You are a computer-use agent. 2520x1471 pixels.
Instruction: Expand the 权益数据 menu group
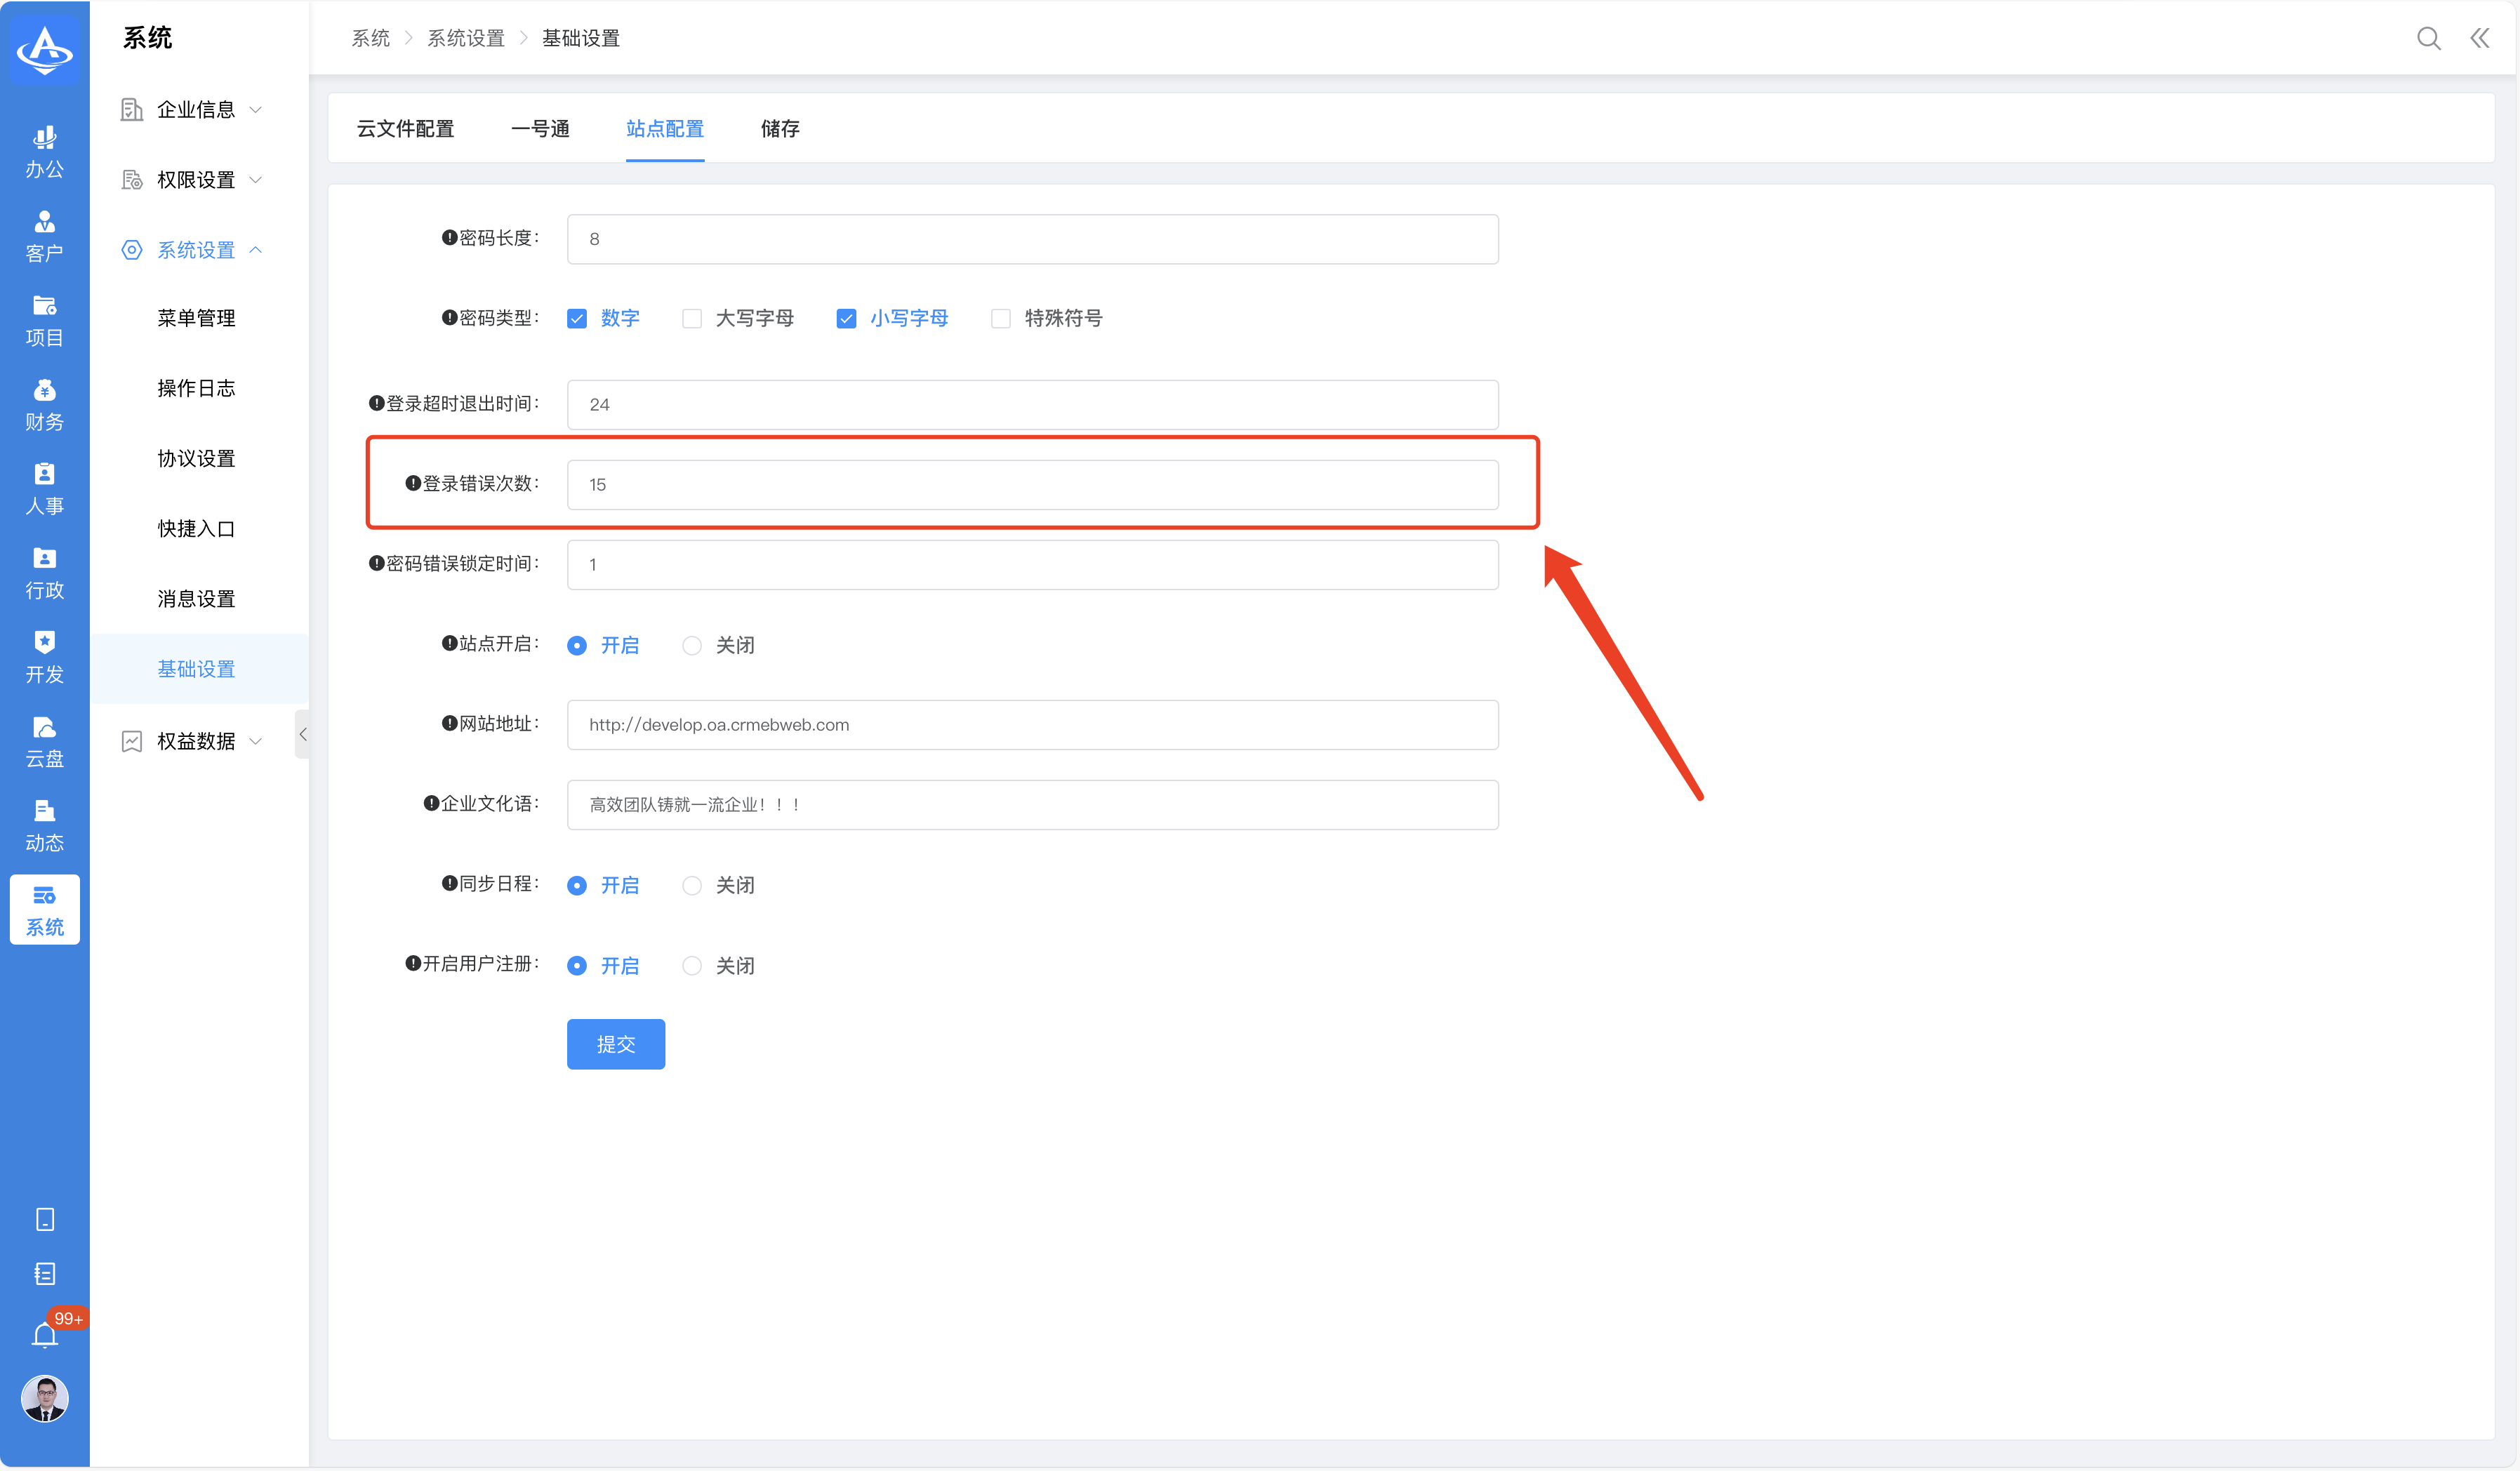click(x=196, y=741)
